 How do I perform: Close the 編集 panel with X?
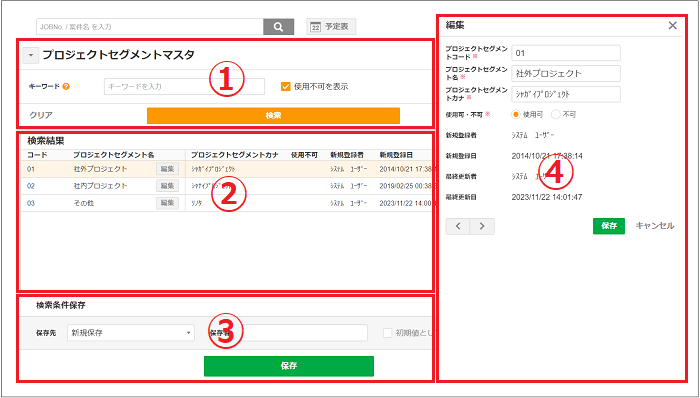(672, 25)
